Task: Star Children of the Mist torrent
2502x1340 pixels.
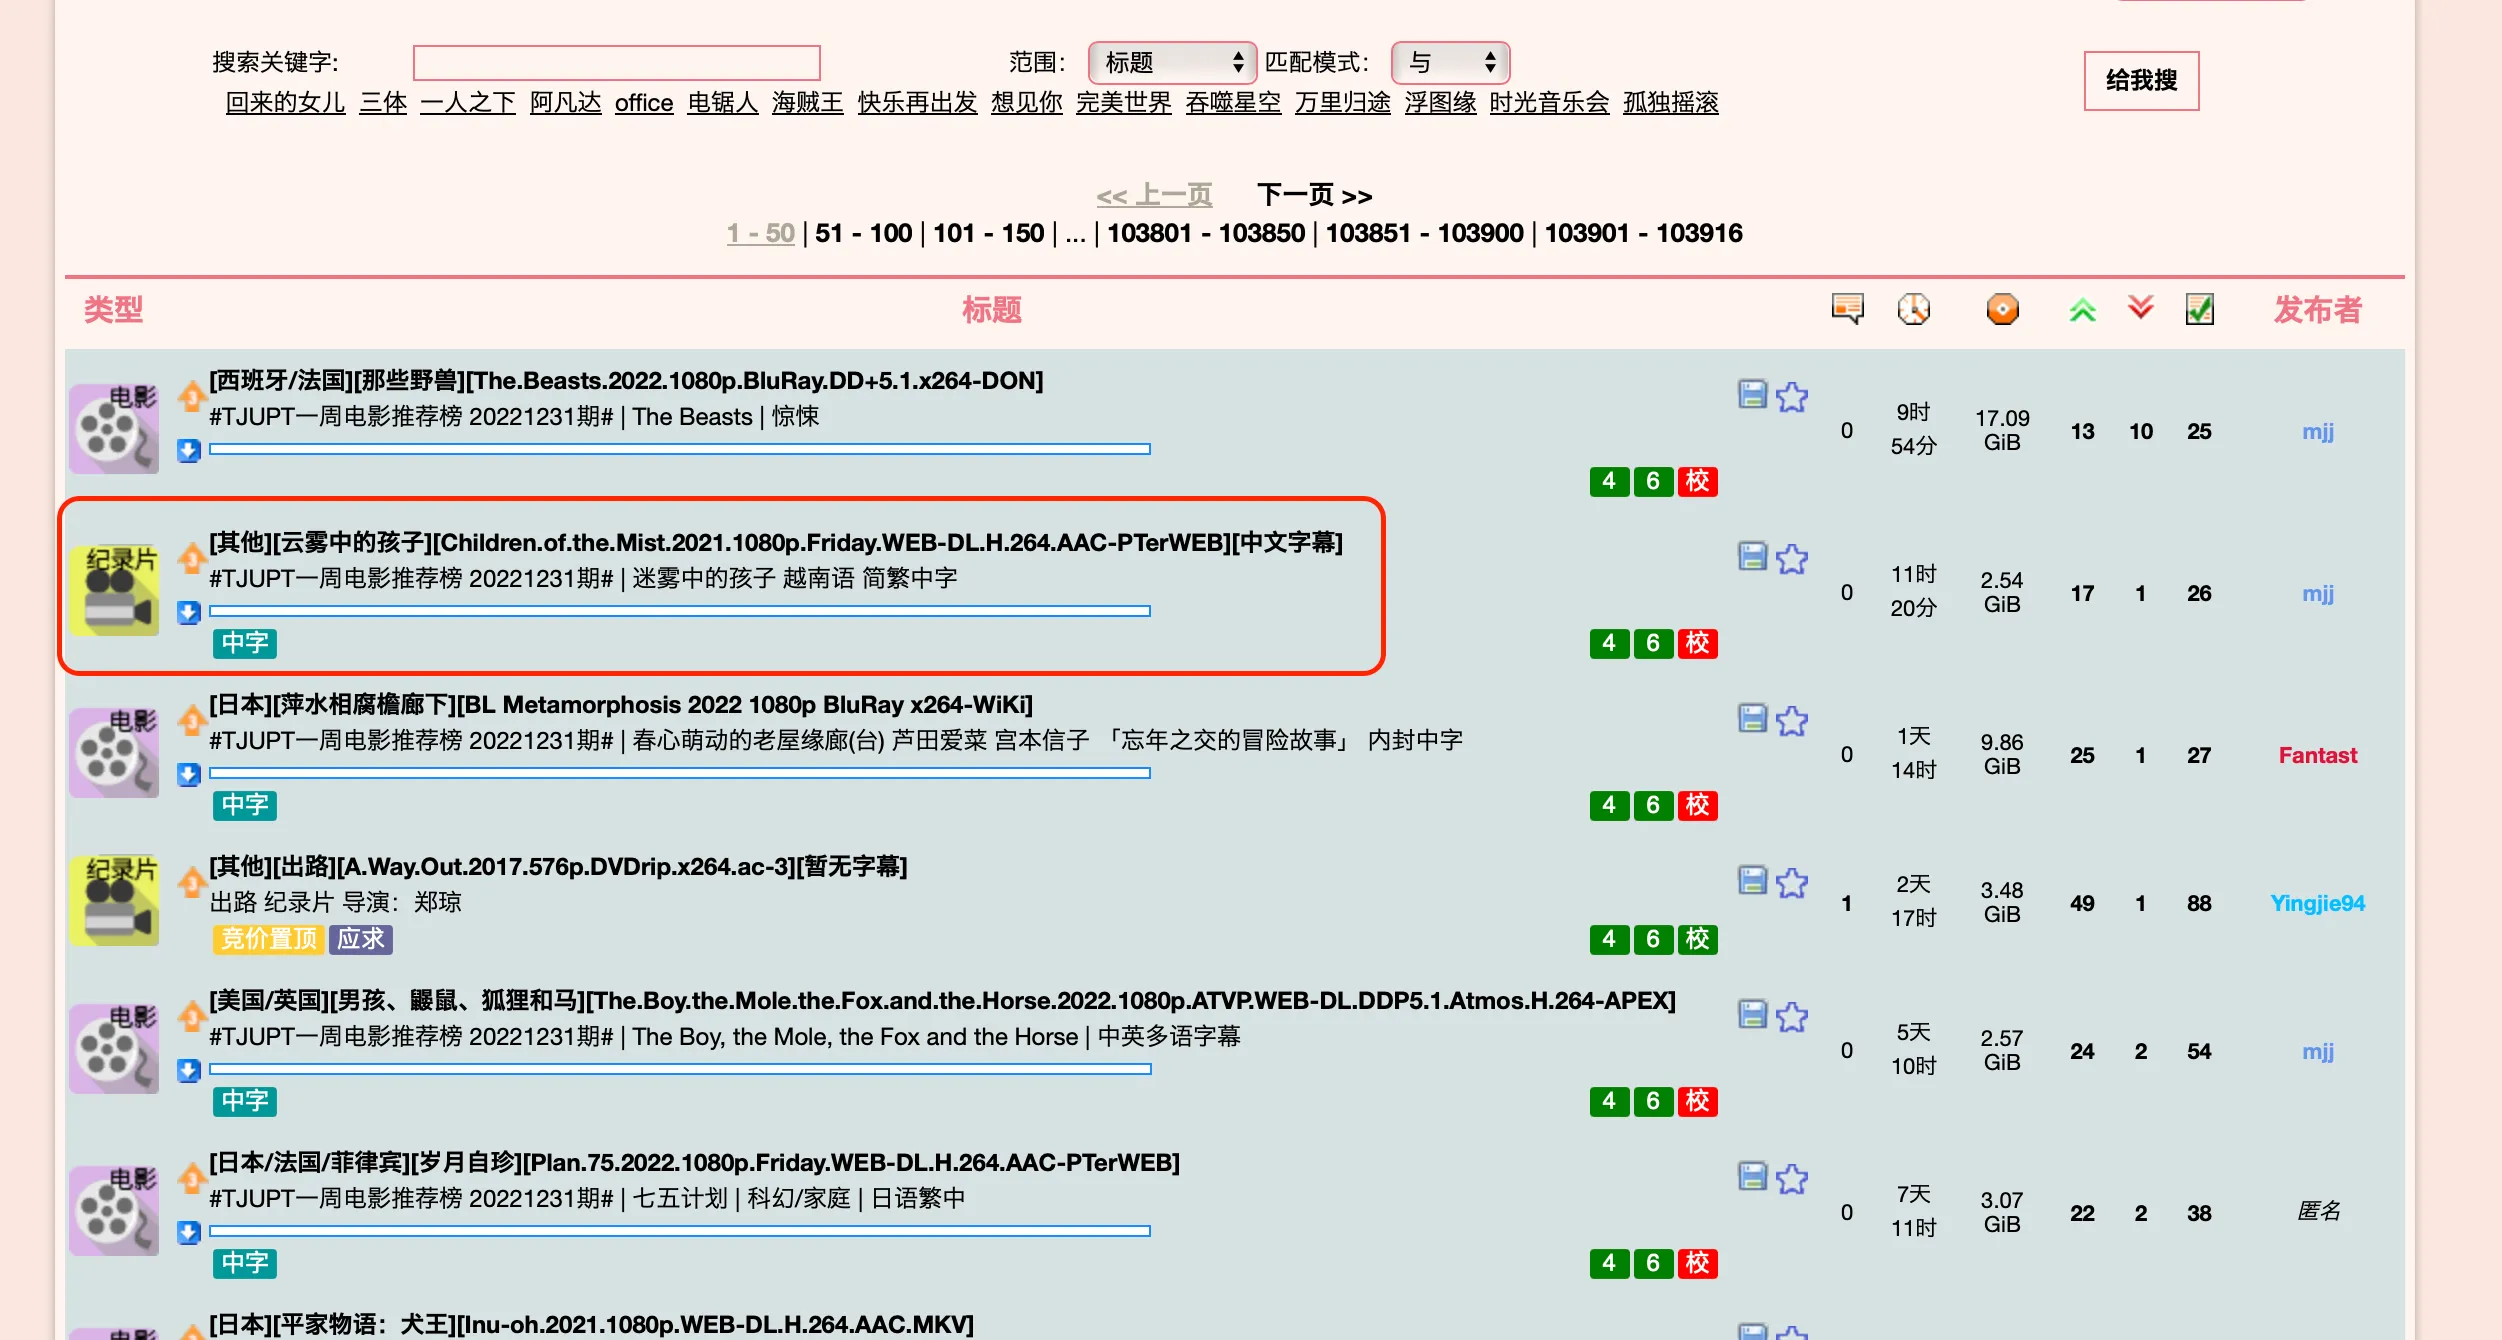Action: click(1792, 558)
